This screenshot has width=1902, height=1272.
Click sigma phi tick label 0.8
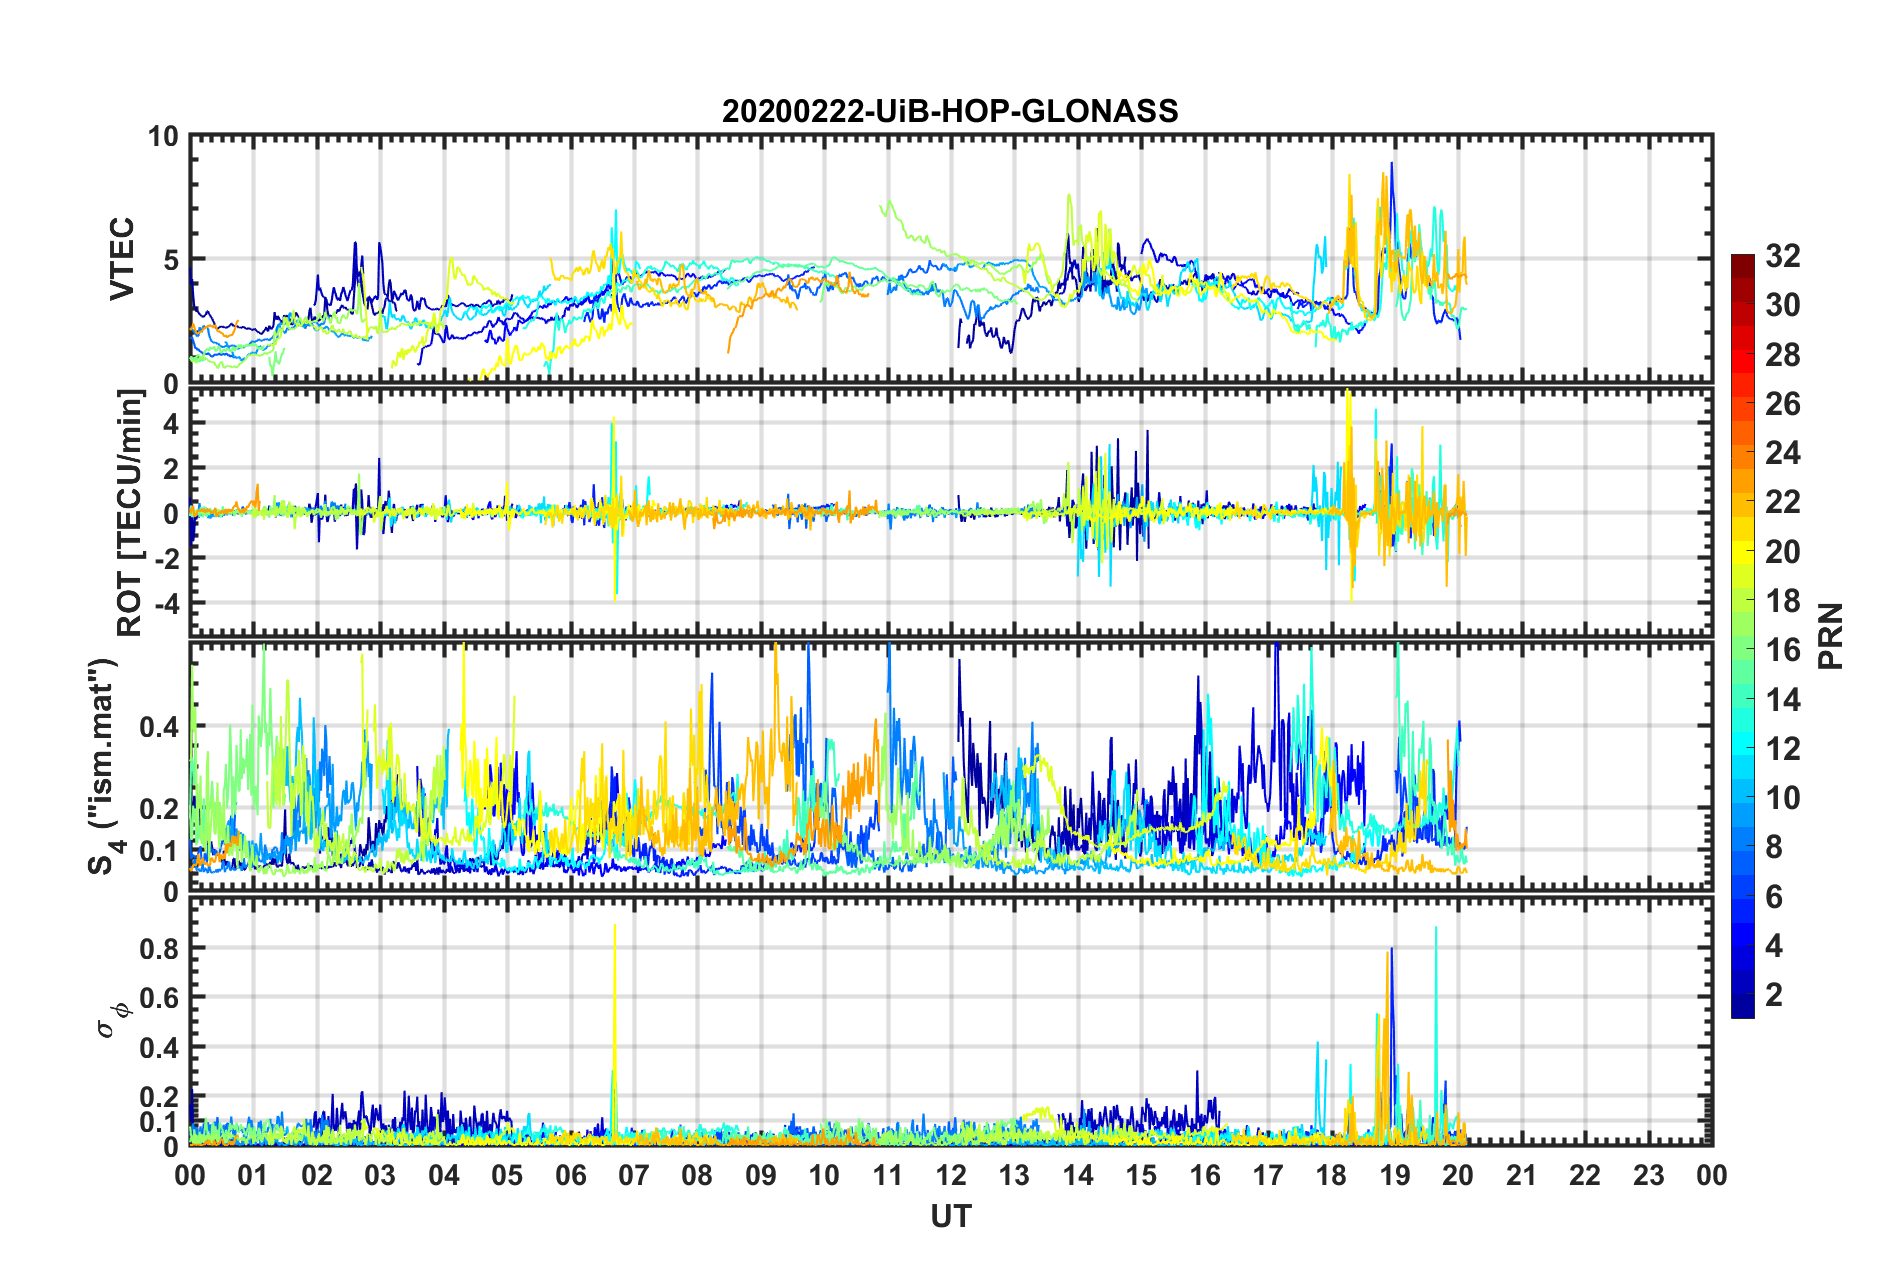[159, 948]
